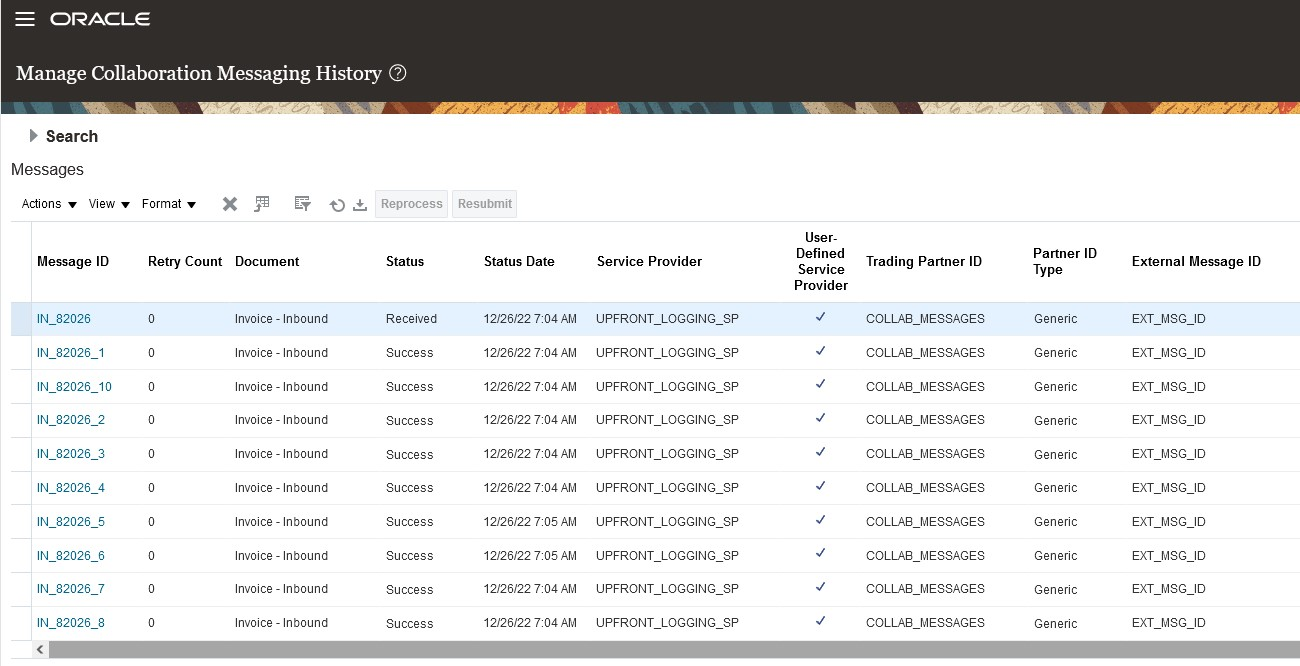This screenshot has width=1300, height=666.
Task: Select the row selector of IN_82026_5
Action: point(21,522)
